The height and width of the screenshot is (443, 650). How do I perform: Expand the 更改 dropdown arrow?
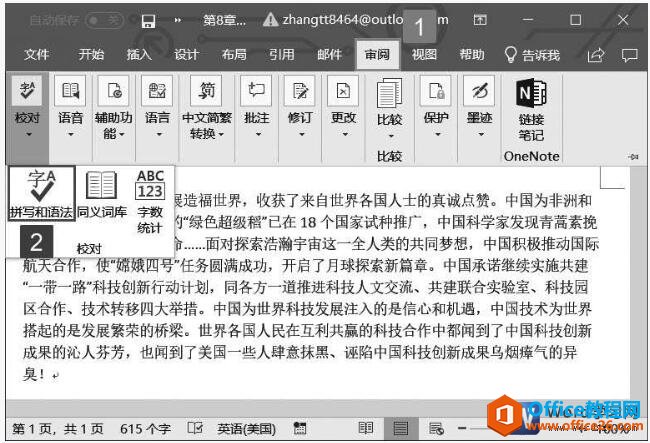coord(345,134)
